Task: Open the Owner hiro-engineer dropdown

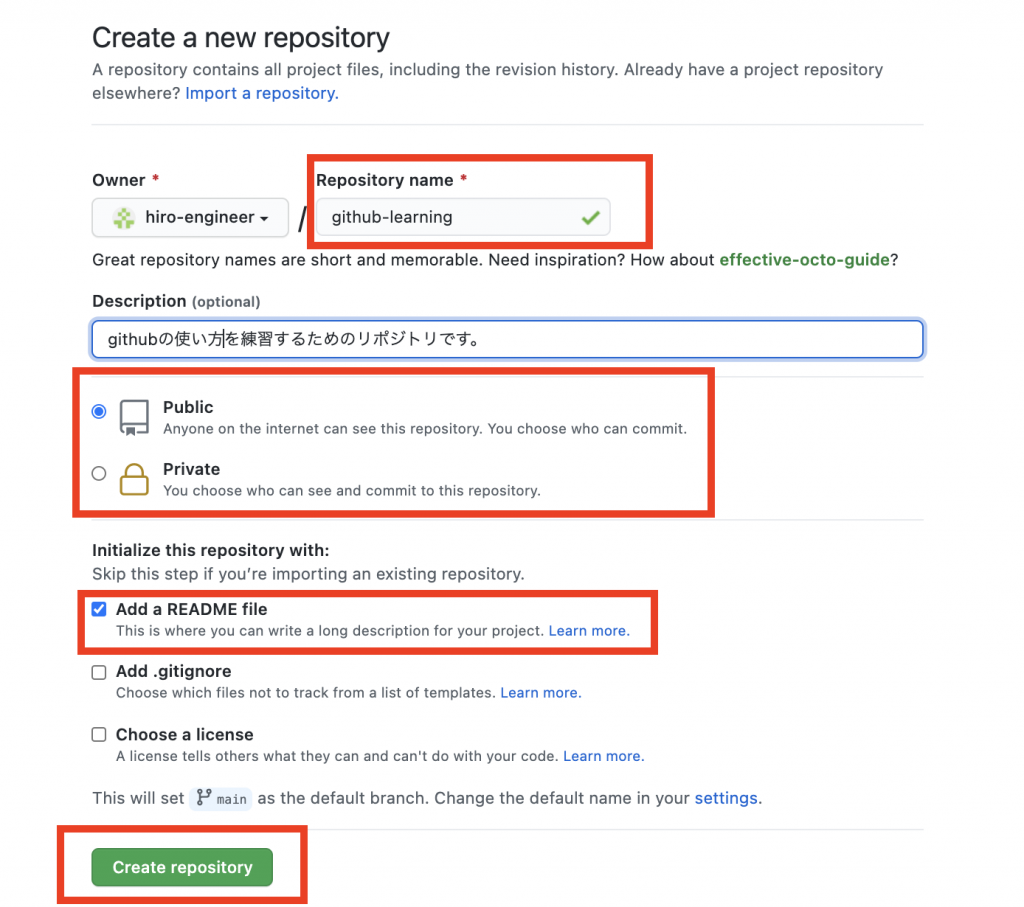Action: click(190, 217)
